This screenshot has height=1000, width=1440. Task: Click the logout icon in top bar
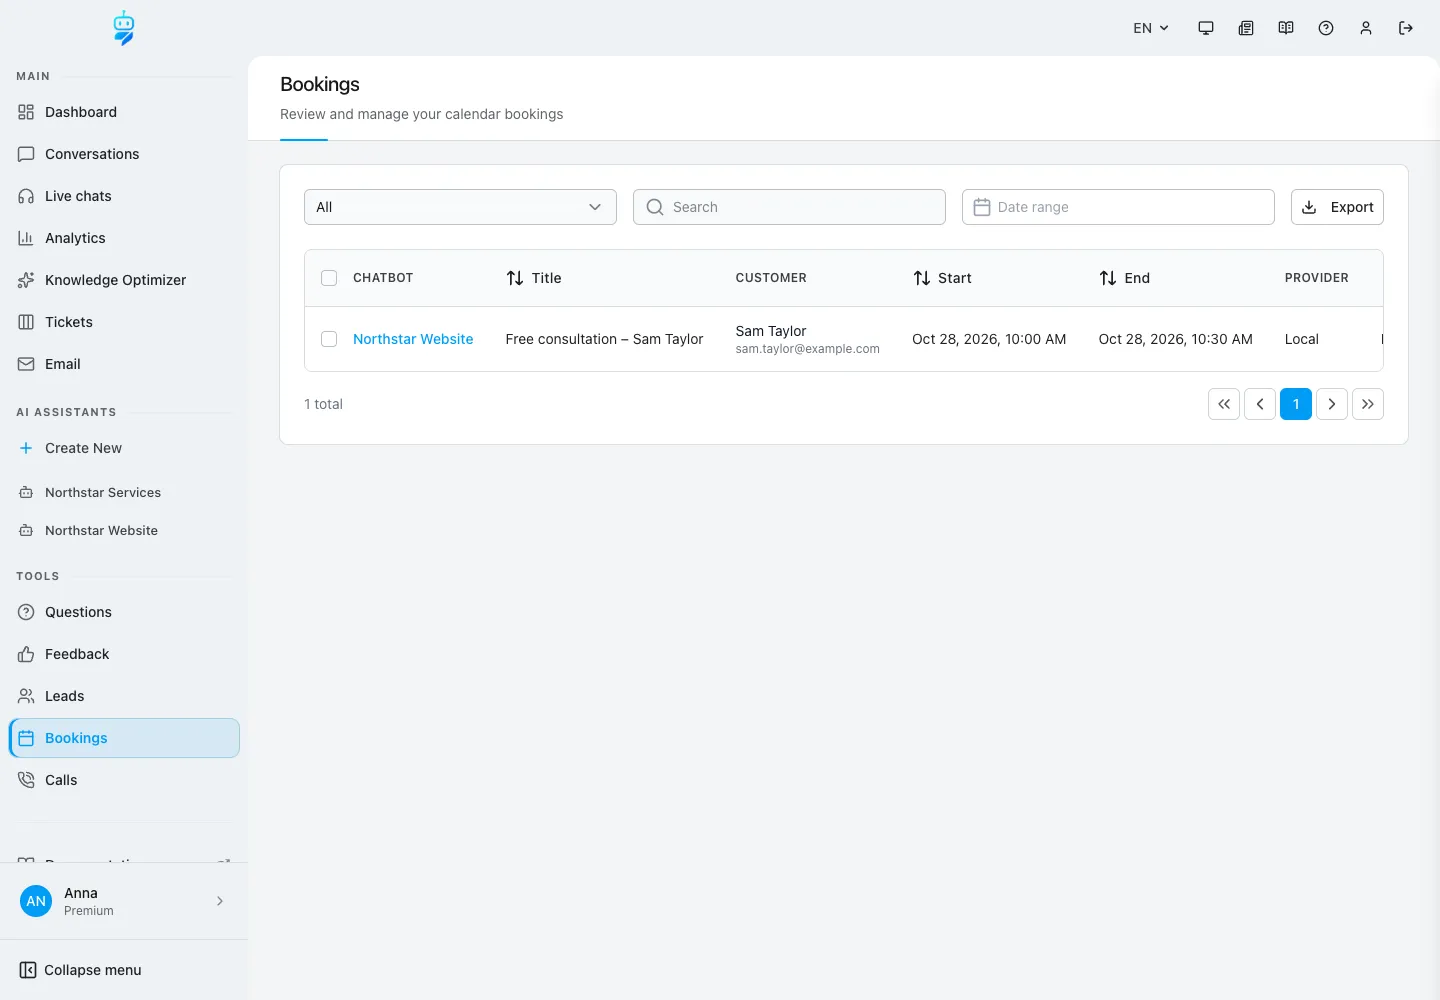1406,28
